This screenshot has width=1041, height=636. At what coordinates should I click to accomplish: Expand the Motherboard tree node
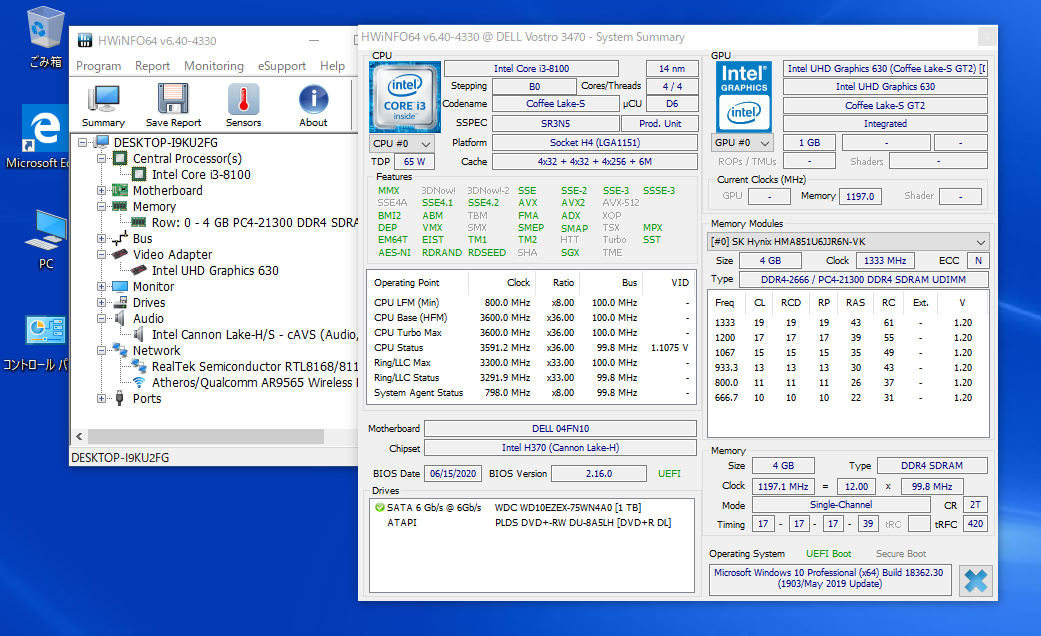[102, 191]
